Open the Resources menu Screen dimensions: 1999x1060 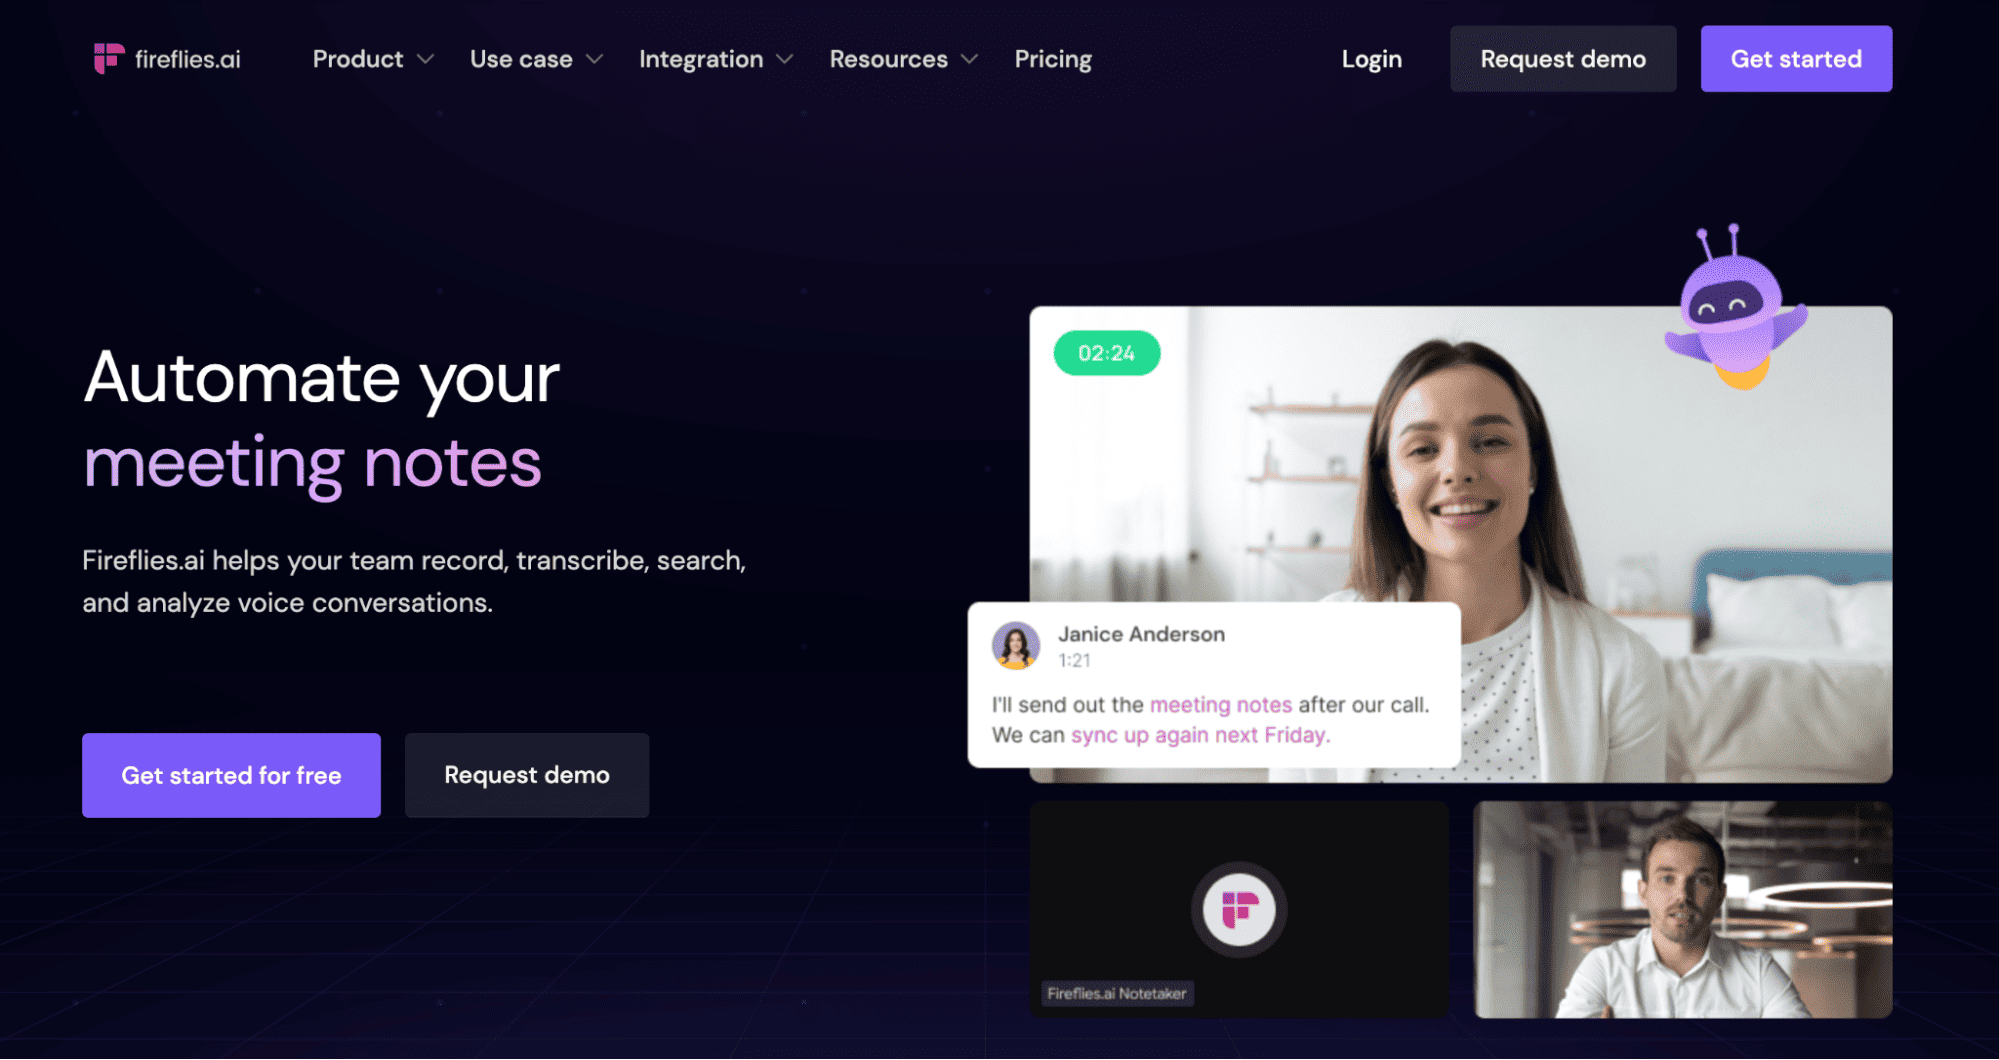888,59
